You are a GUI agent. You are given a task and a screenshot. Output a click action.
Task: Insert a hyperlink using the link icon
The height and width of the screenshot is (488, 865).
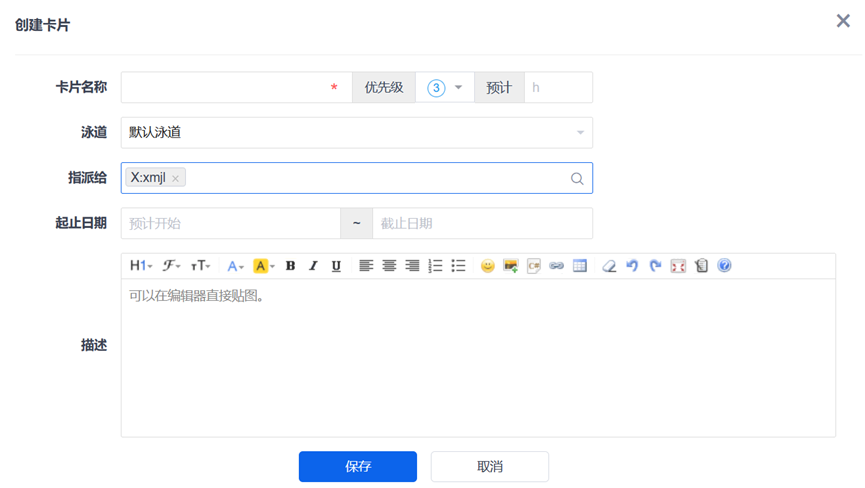pos(556,266)
